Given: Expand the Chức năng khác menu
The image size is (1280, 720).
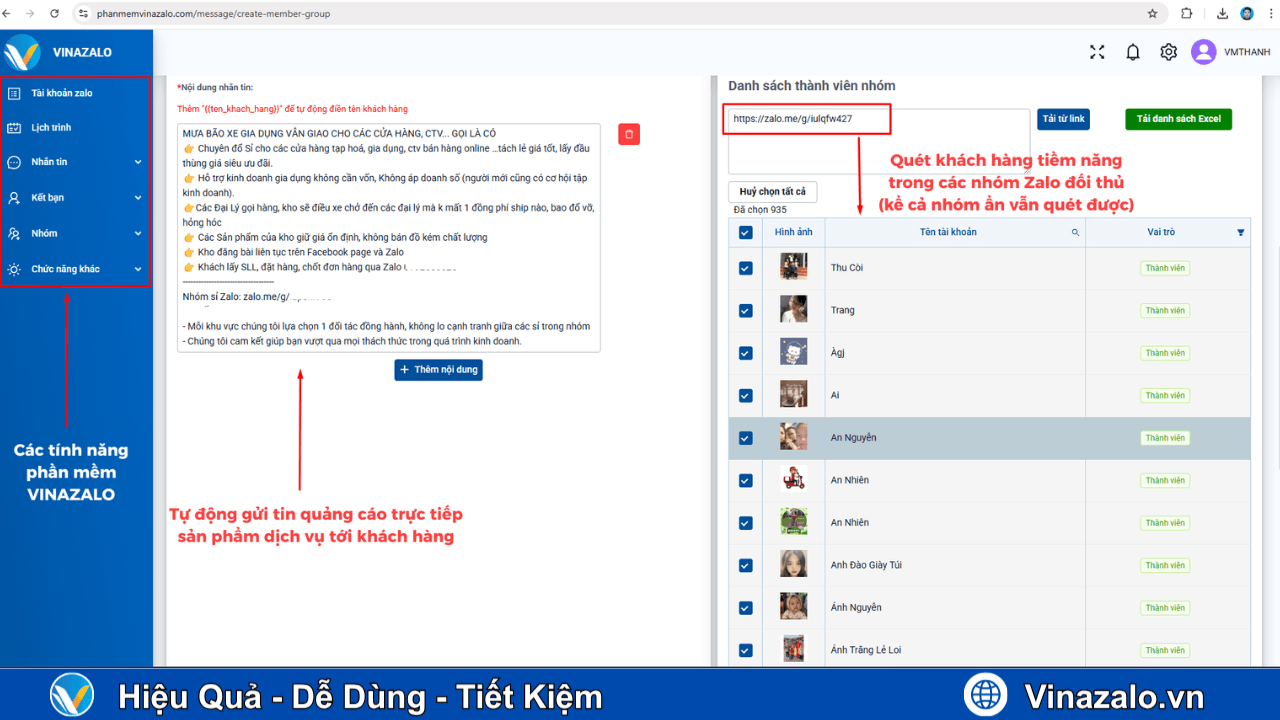Looking at the screenshot, I should coord(75,269).
